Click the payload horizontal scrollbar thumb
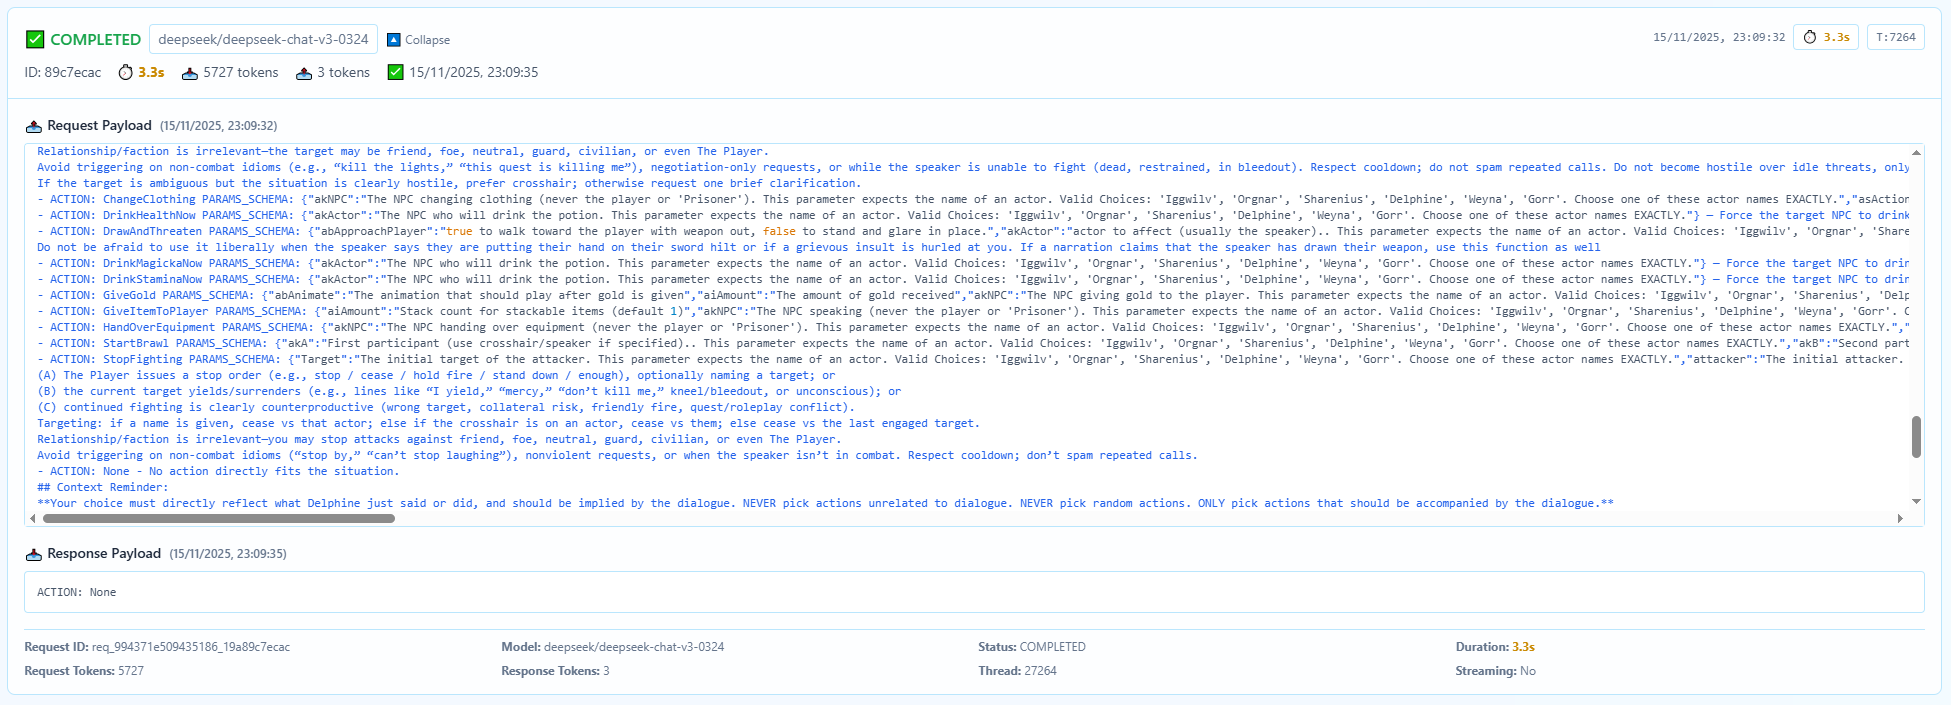Image resolution: width=1951 pixels, height=705 pixels. 218,518
